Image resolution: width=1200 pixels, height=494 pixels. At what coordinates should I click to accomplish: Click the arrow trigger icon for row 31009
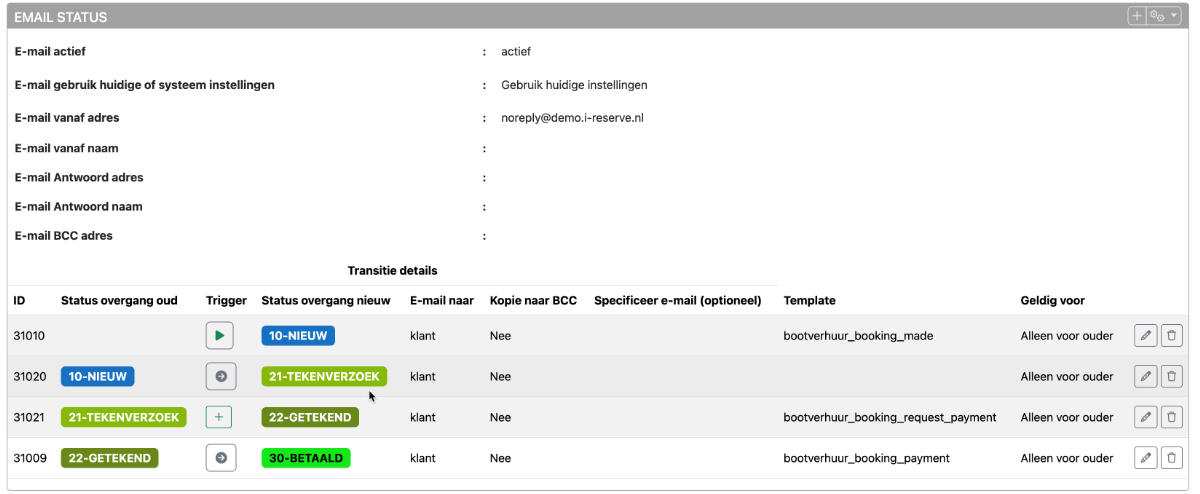tap(220, 458)
